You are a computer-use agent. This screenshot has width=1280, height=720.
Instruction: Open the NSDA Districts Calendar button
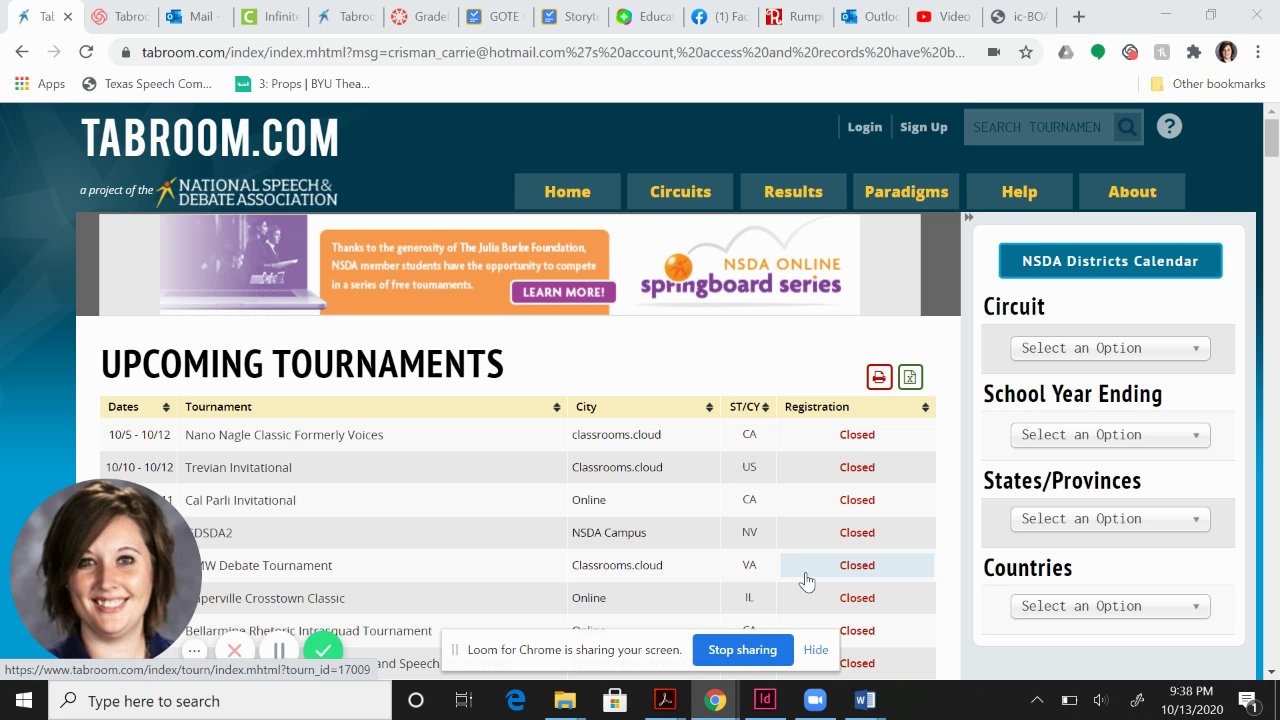1110,261
